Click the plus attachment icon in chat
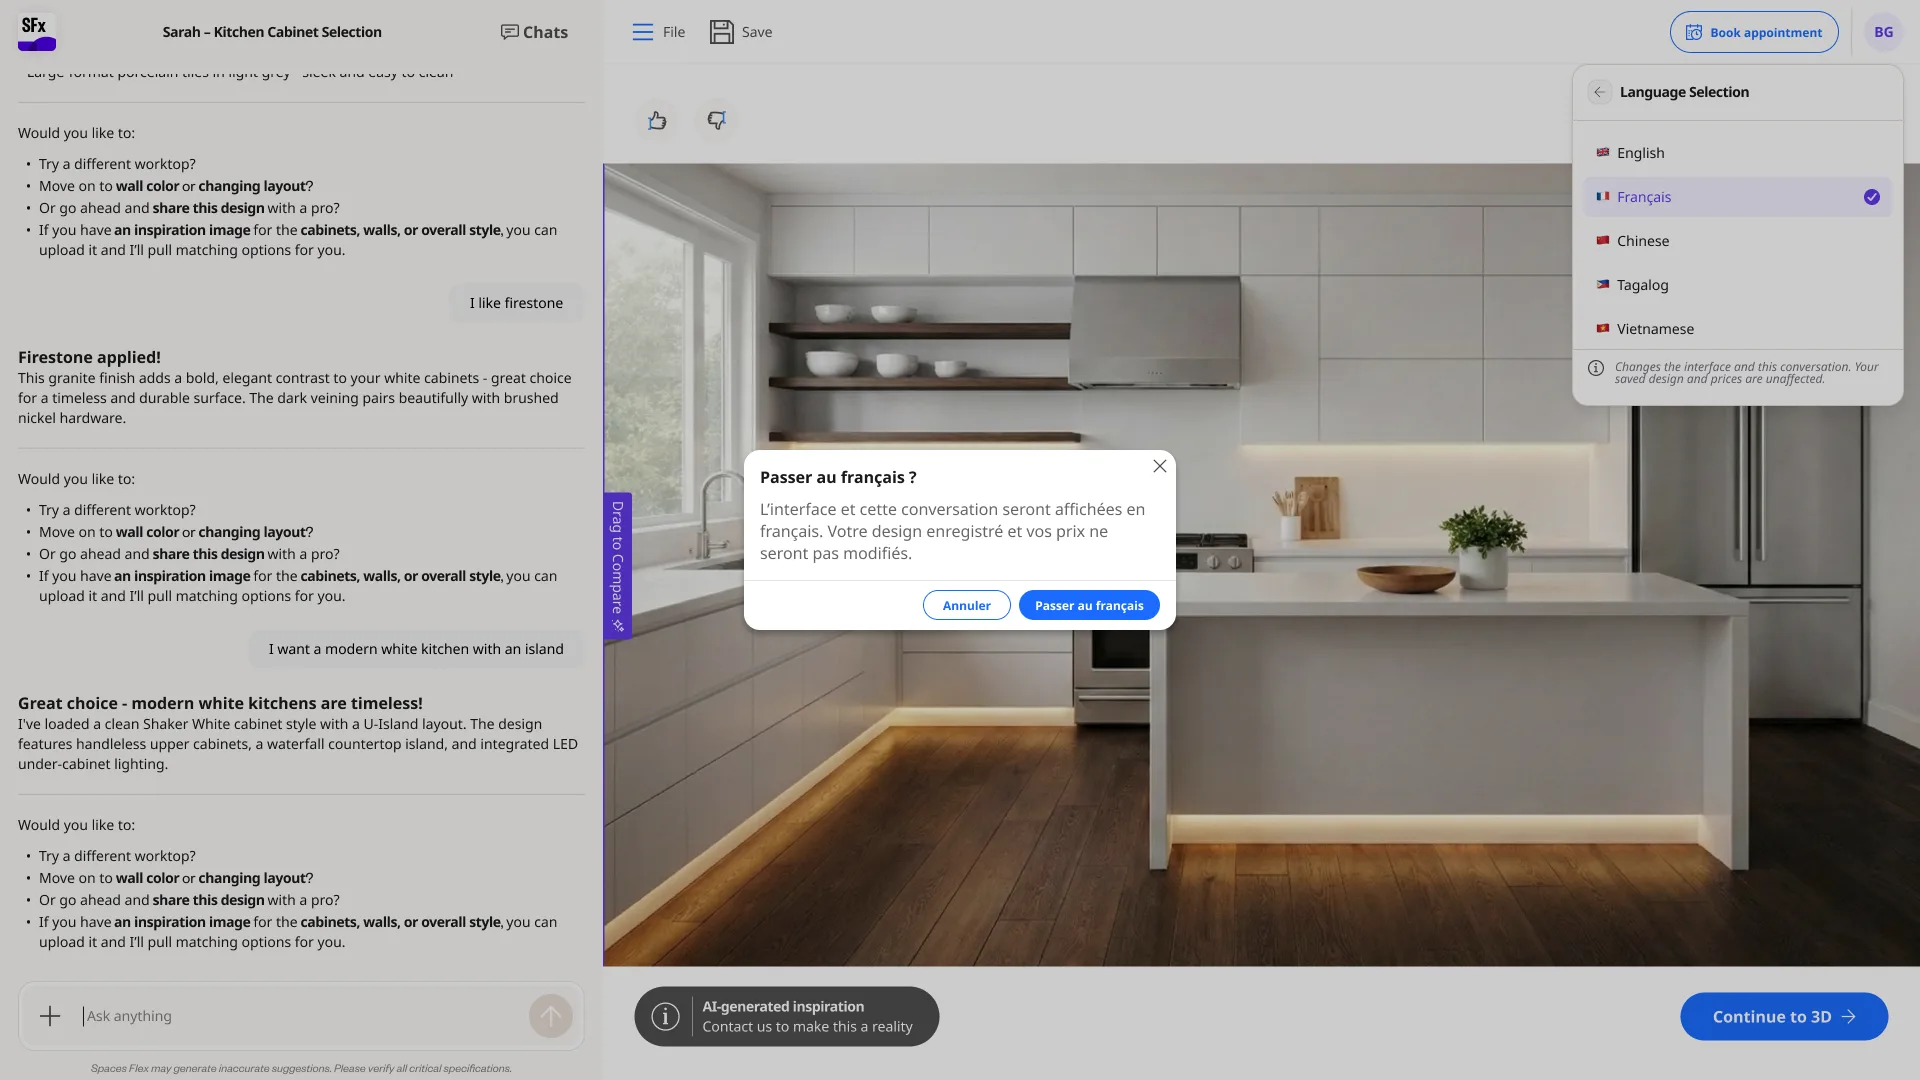The width and height of the screenshot is (1920, 1080). 50,1016
